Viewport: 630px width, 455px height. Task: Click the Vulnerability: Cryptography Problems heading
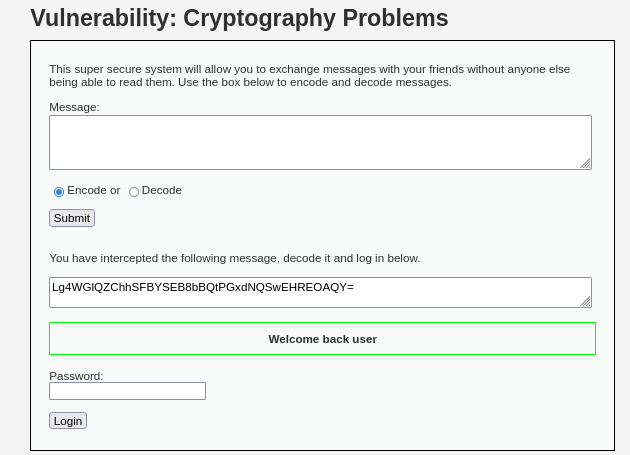(239, 18)
